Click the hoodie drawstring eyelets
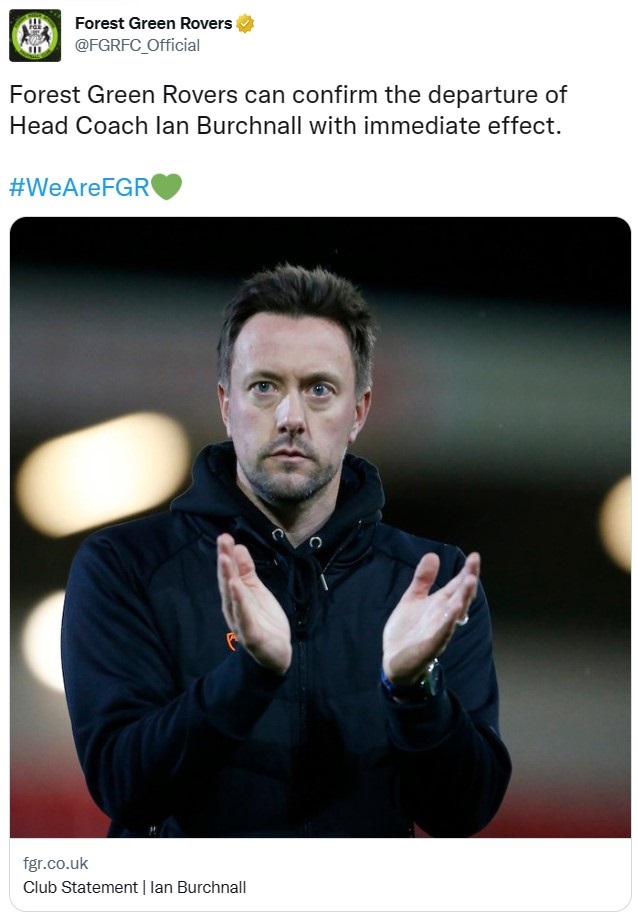638x921 pixels. click(x=297, y=537)
